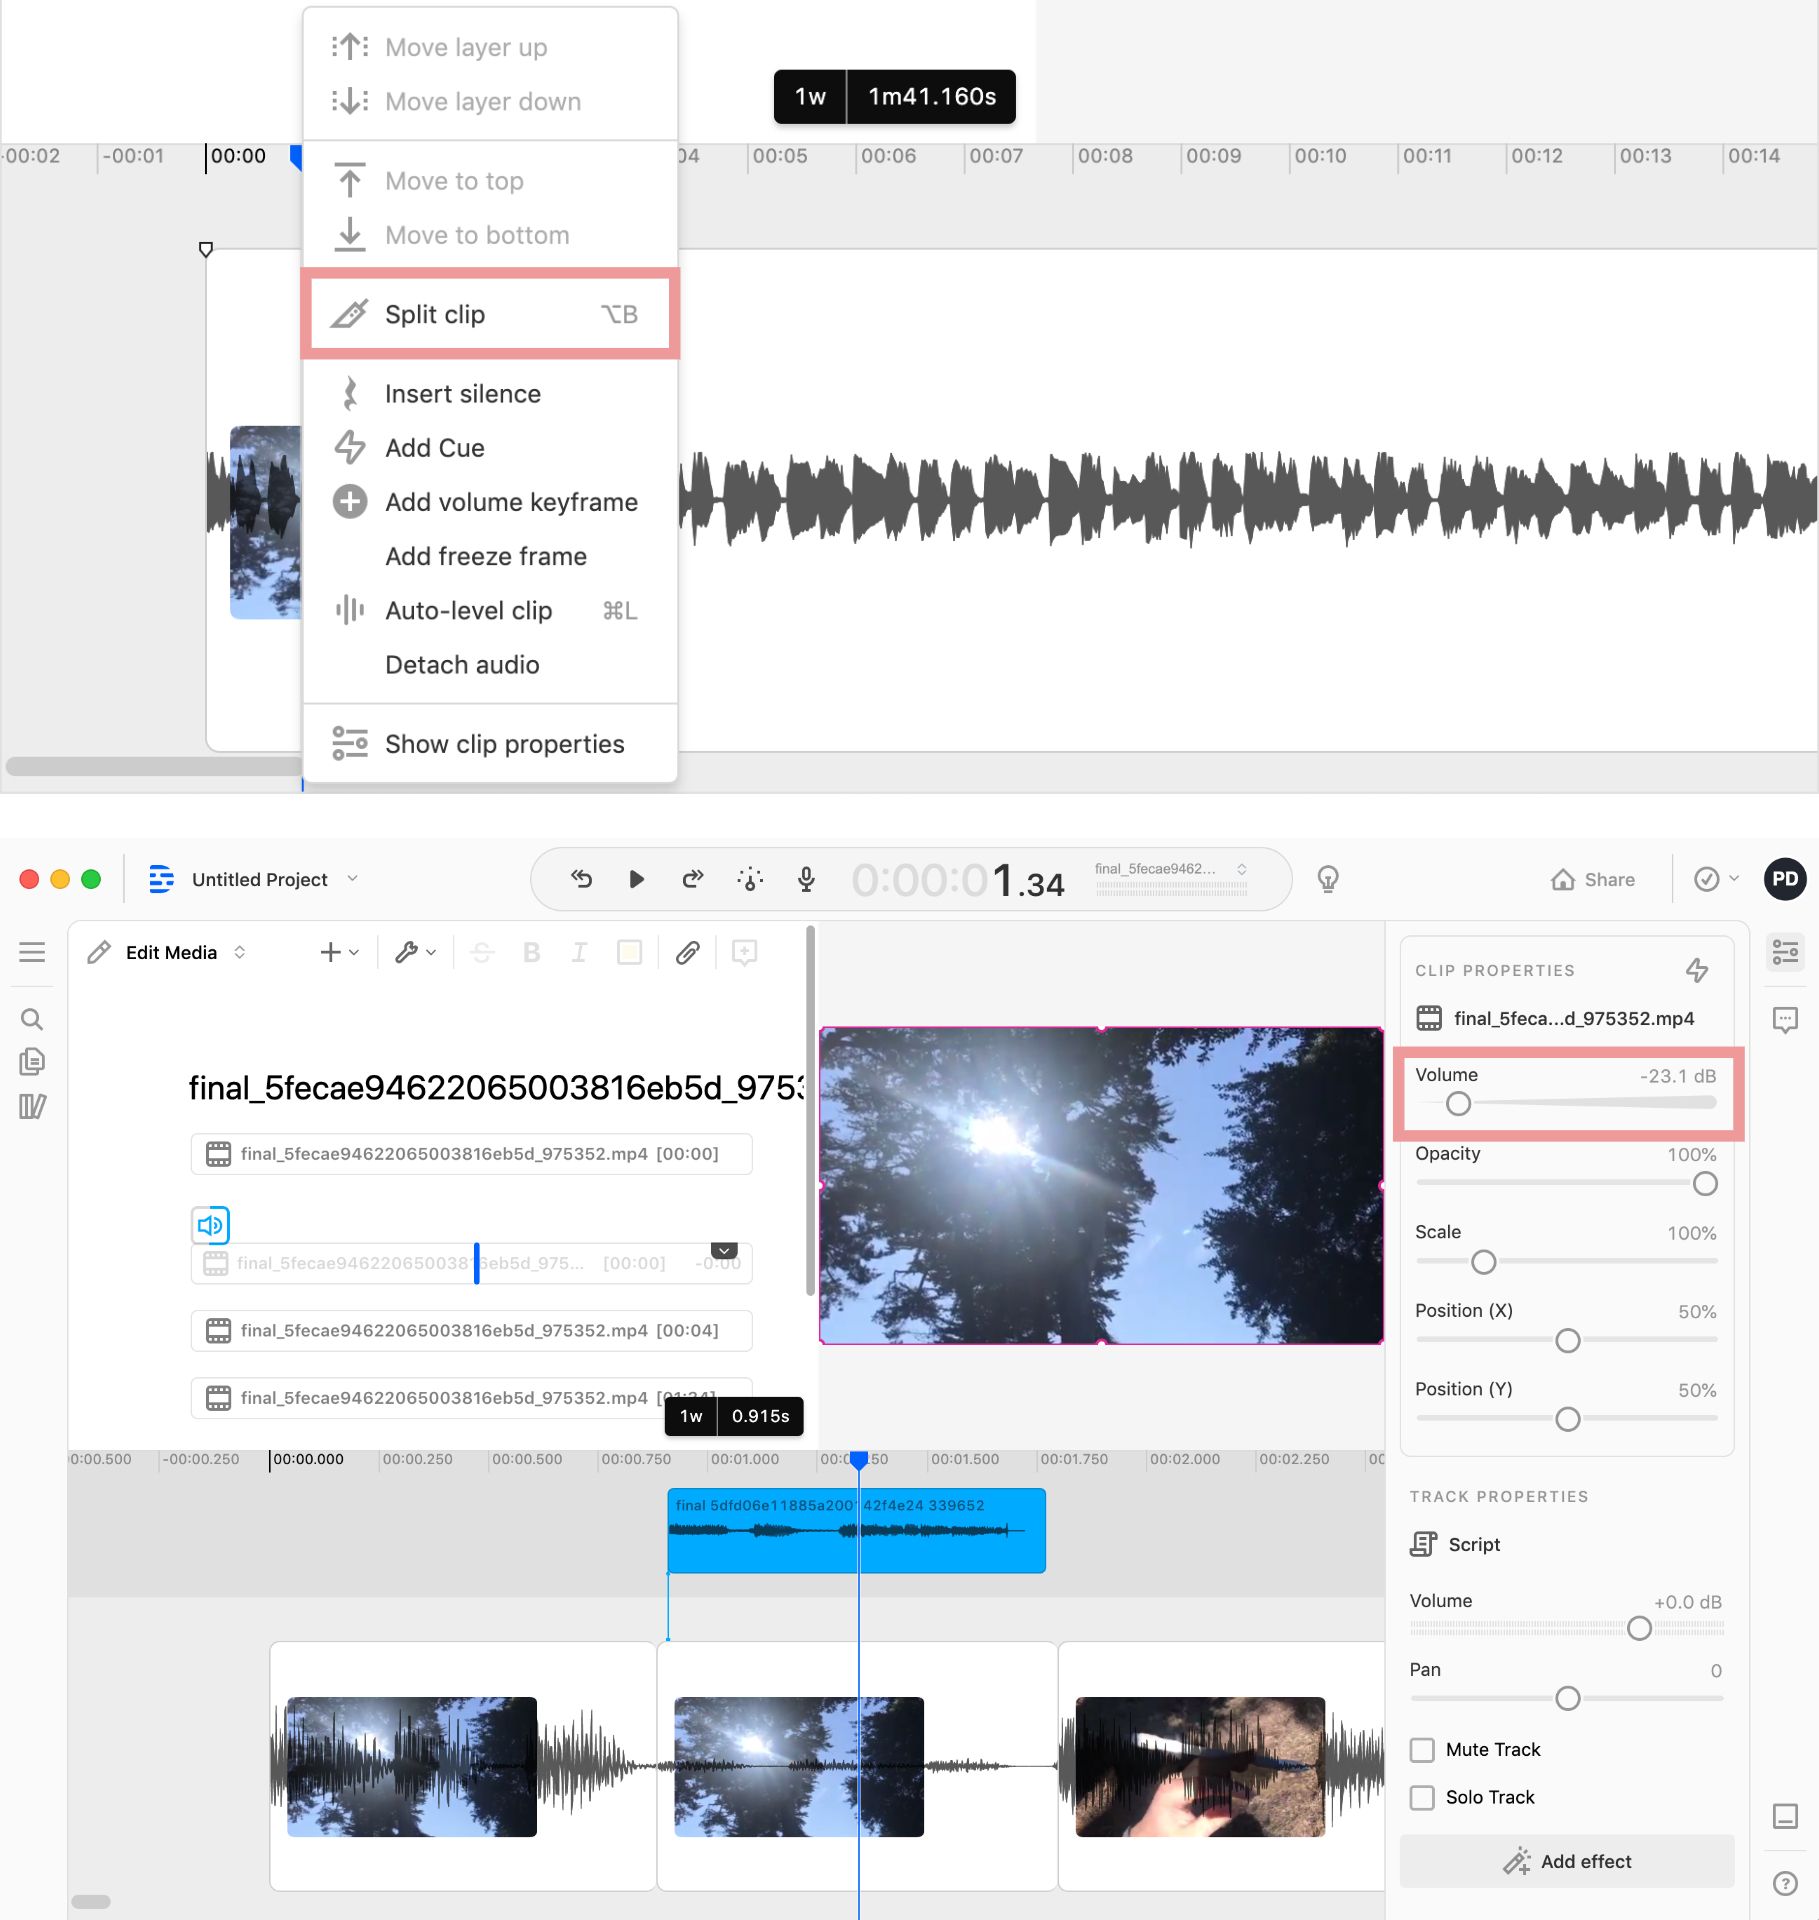Click the Share button
Screen dimensions: 1819x1920
click(x=1593, y=879)
